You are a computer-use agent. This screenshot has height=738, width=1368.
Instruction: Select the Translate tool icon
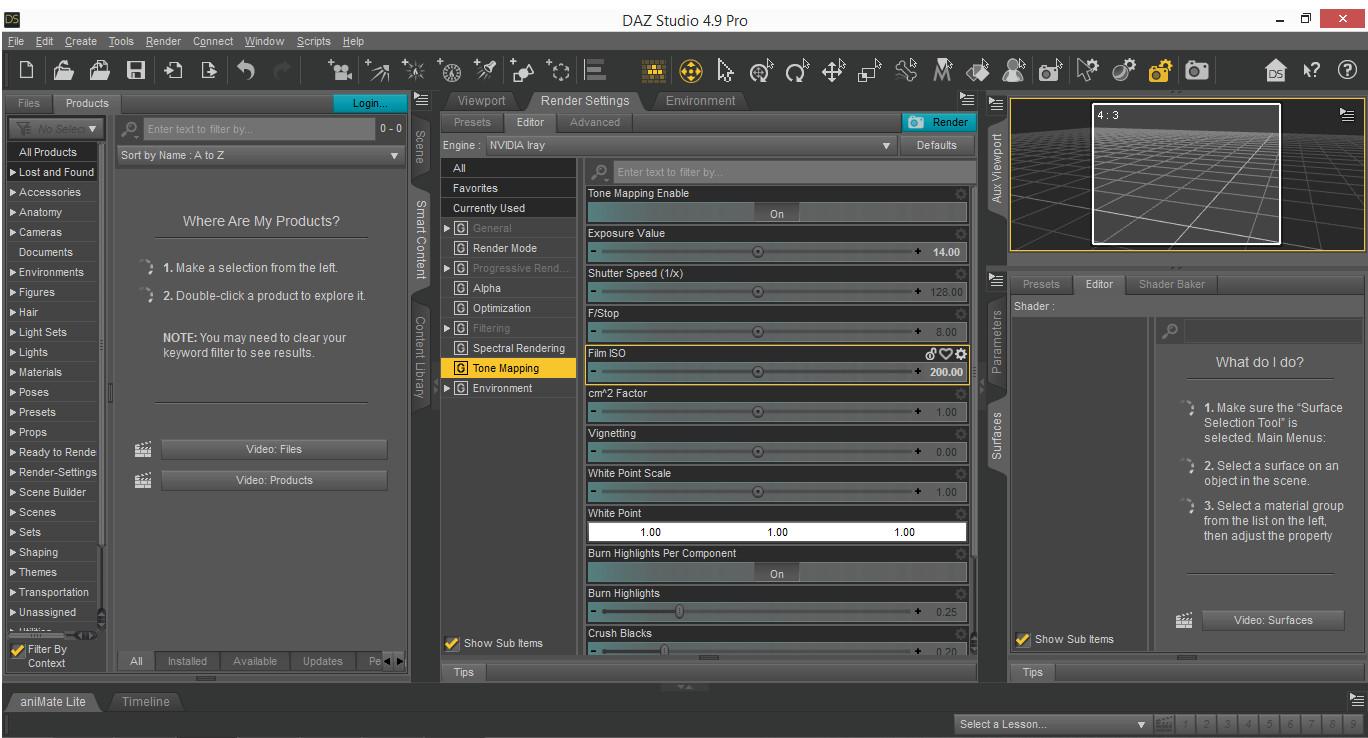(832, 70)
